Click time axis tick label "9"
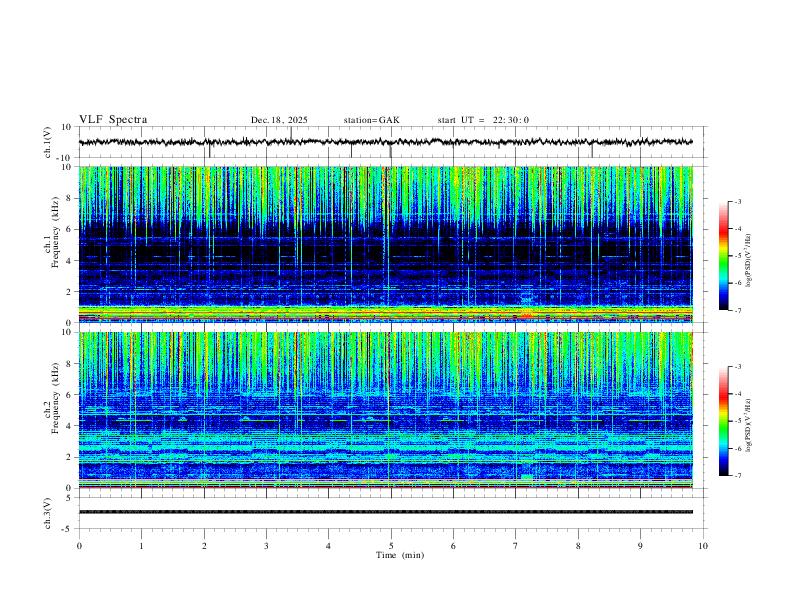Image resolution: width=792 pixels, height=612 pixels. click(640, 546)
